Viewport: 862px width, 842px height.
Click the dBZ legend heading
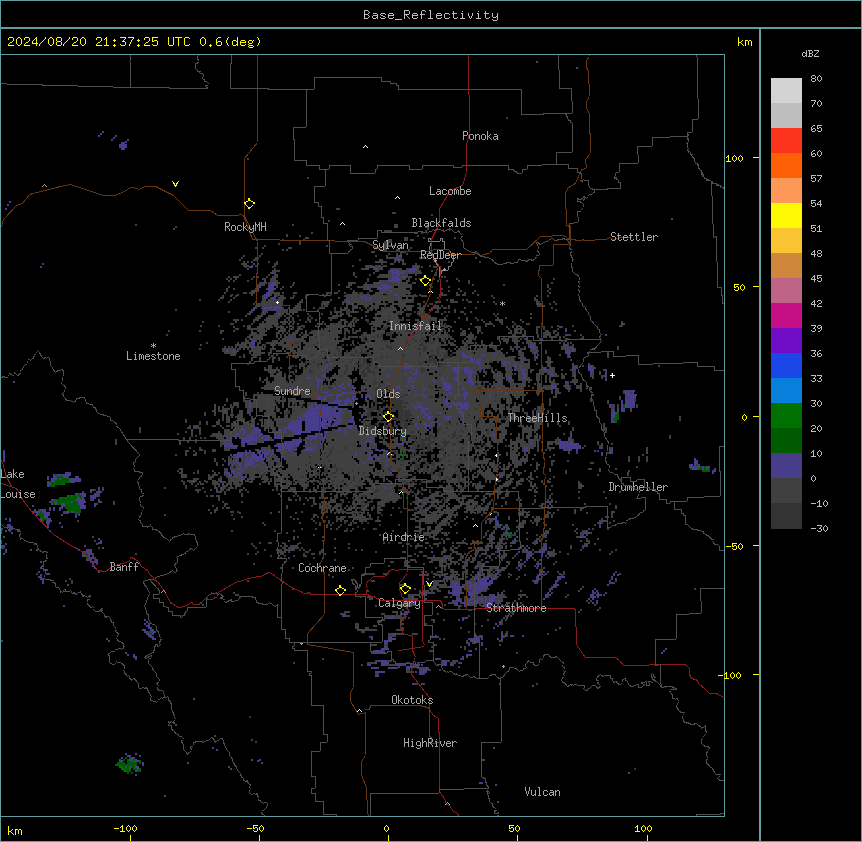[x=810, y=53]
